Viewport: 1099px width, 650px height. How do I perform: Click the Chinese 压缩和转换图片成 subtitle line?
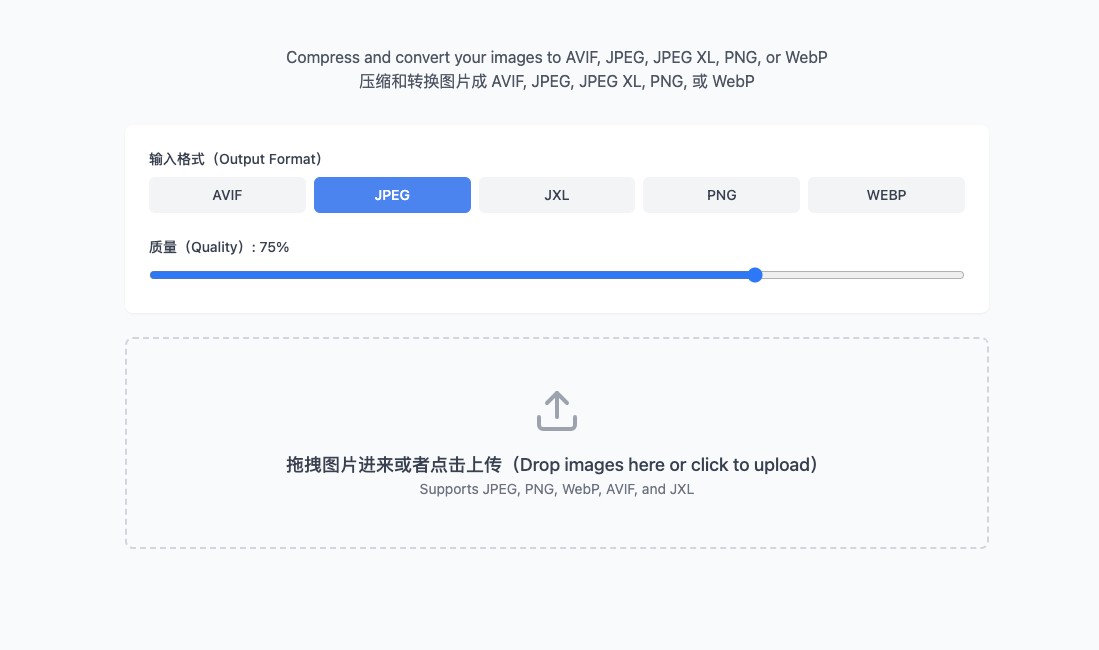pos(557,82)
